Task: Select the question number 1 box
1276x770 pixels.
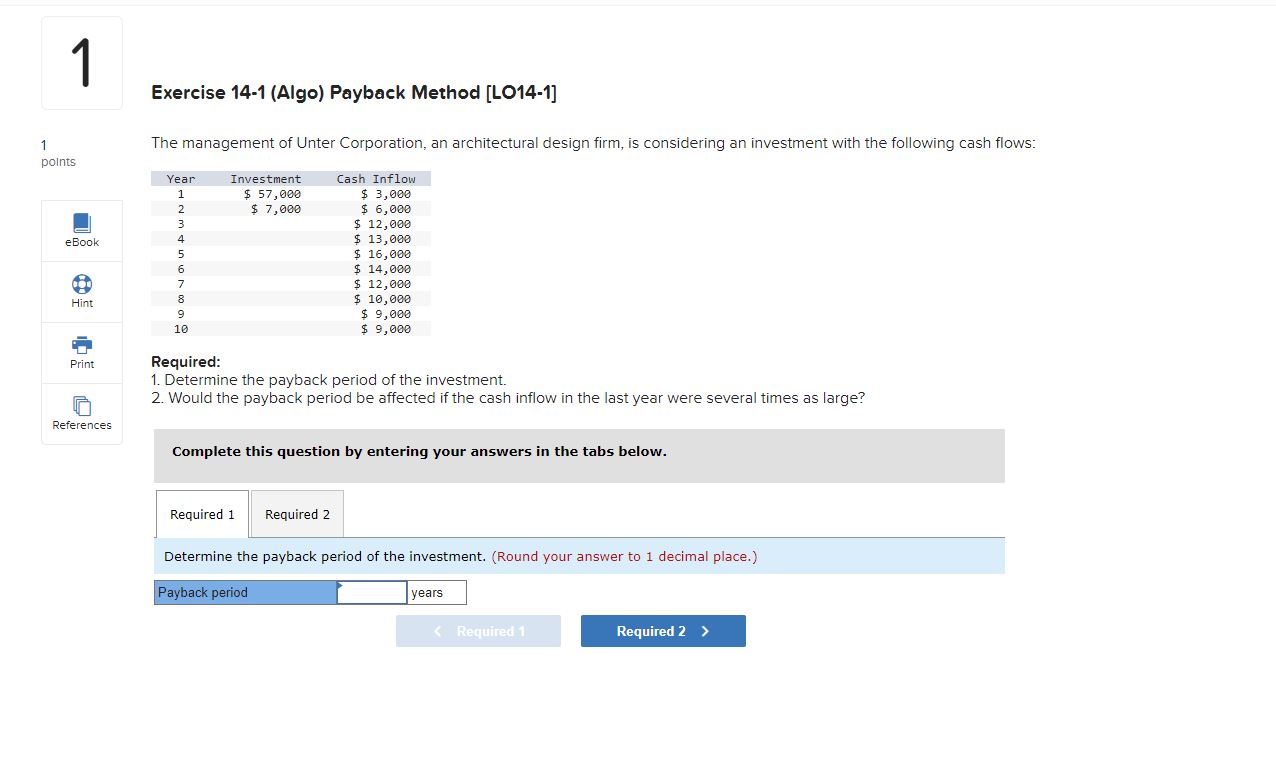Action: tap(82, 63)
